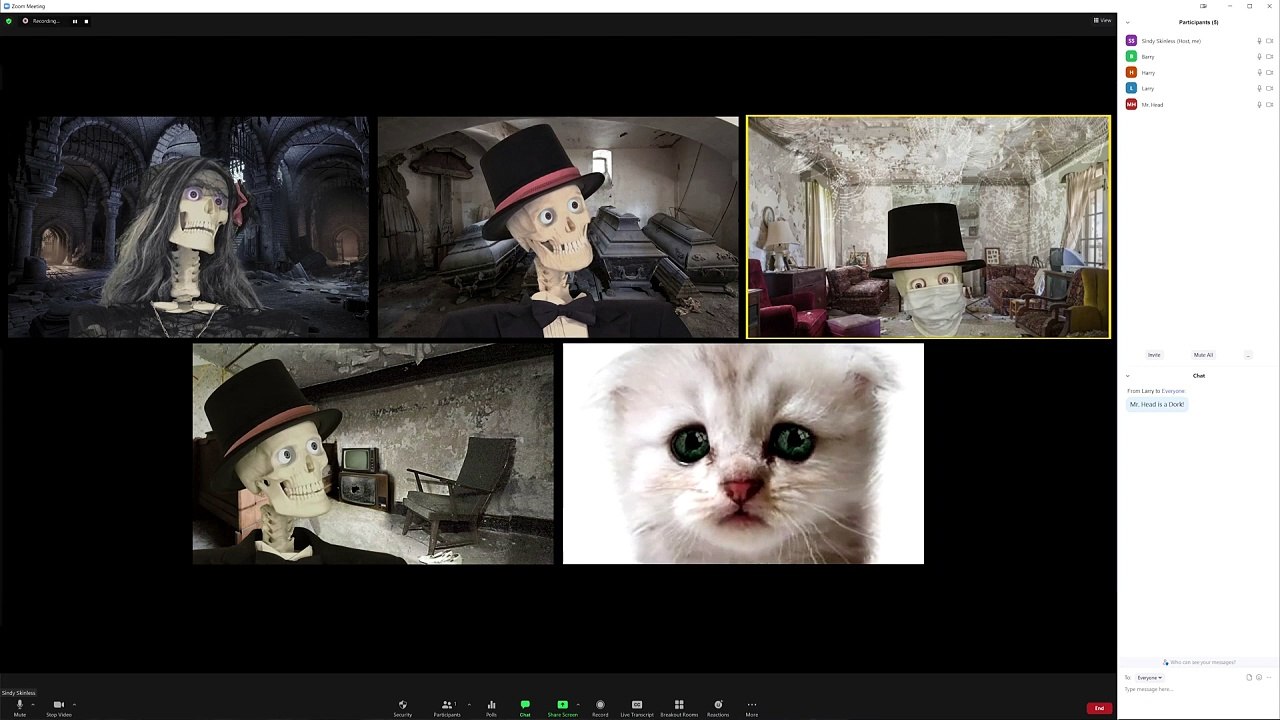Open Breakout Rooms
Screen dimensions: 1280x720
pos(679,707)
